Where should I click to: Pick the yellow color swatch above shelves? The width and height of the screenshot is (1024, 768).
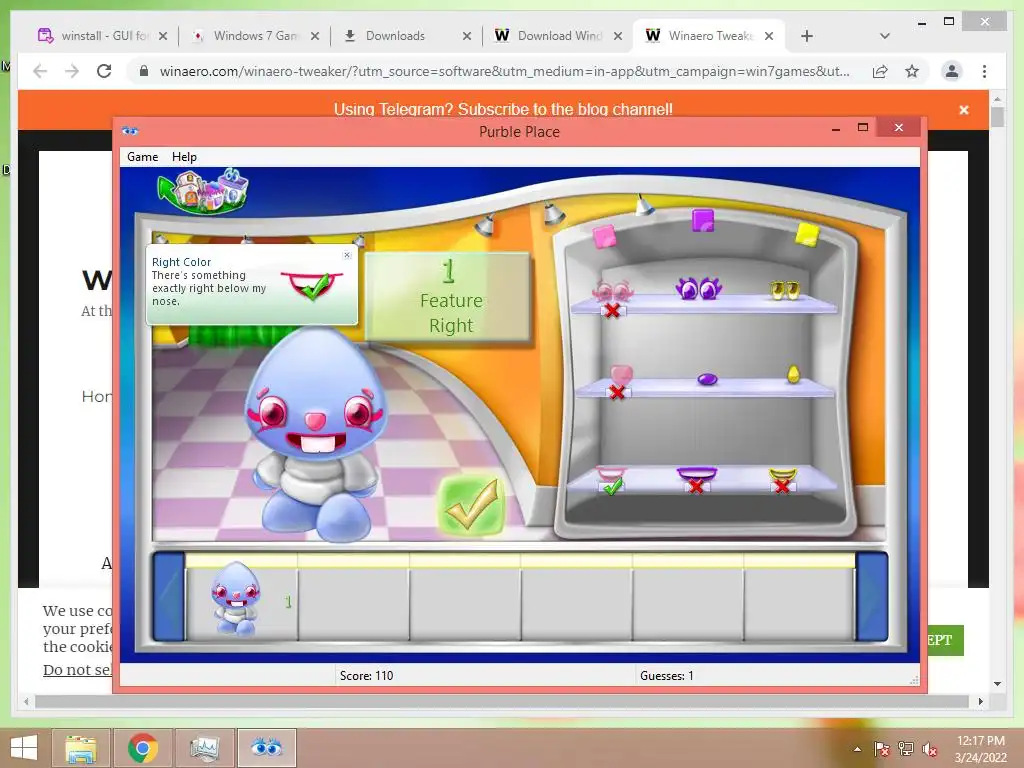point(807,234)
